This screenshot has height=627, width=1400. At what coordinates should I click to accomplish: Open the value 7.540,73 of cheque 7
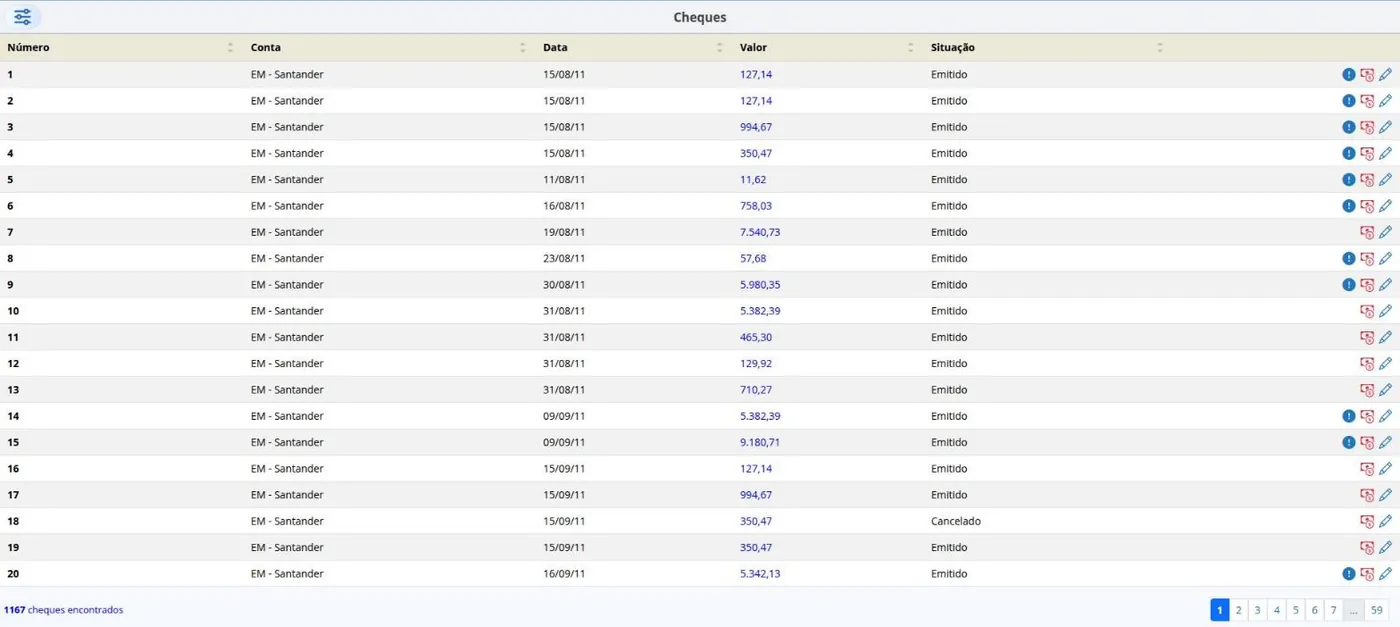760,232
